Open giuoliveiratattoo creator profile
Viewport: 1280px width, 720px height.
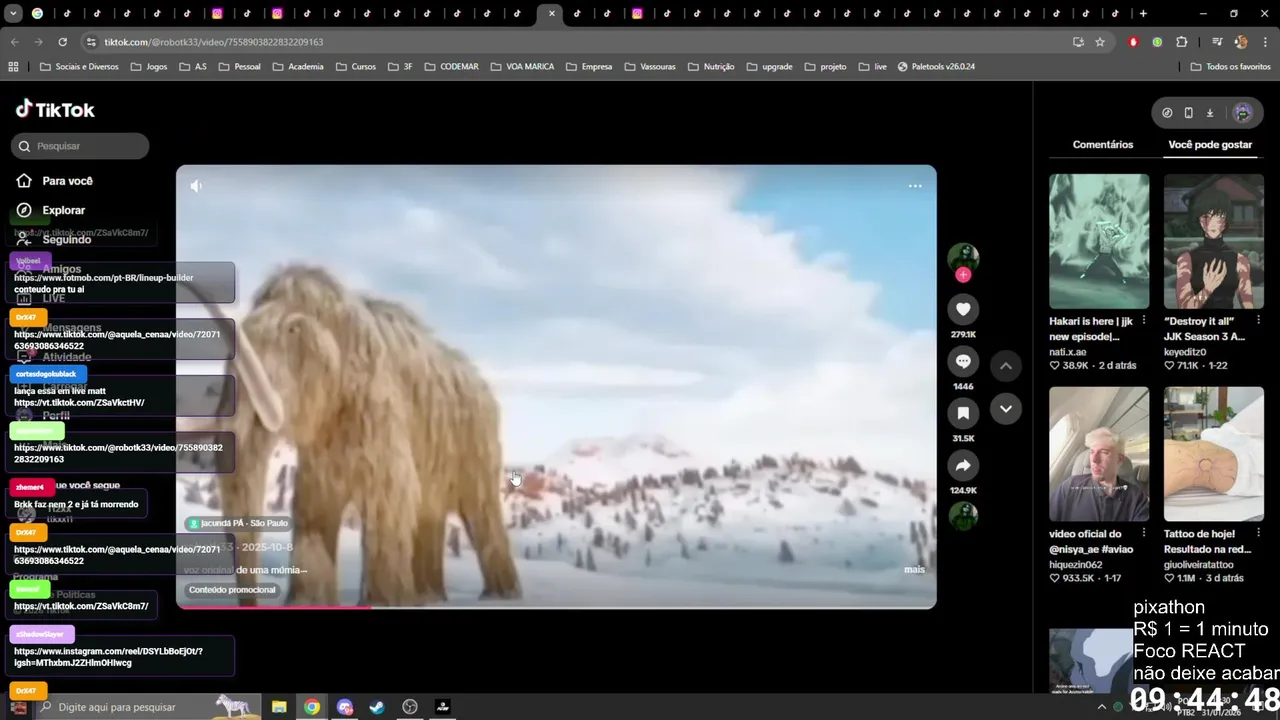coord(1200,565)
